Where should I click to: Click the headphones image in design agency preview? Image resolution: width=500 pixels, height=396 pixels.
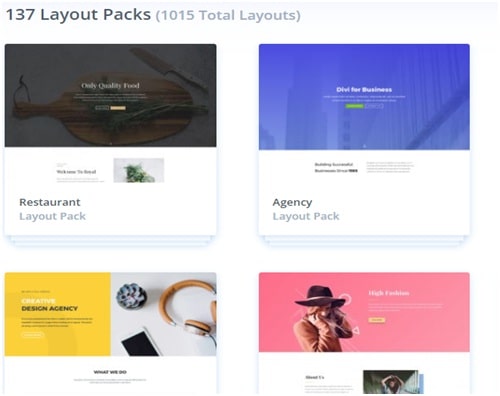click(188, 310)
